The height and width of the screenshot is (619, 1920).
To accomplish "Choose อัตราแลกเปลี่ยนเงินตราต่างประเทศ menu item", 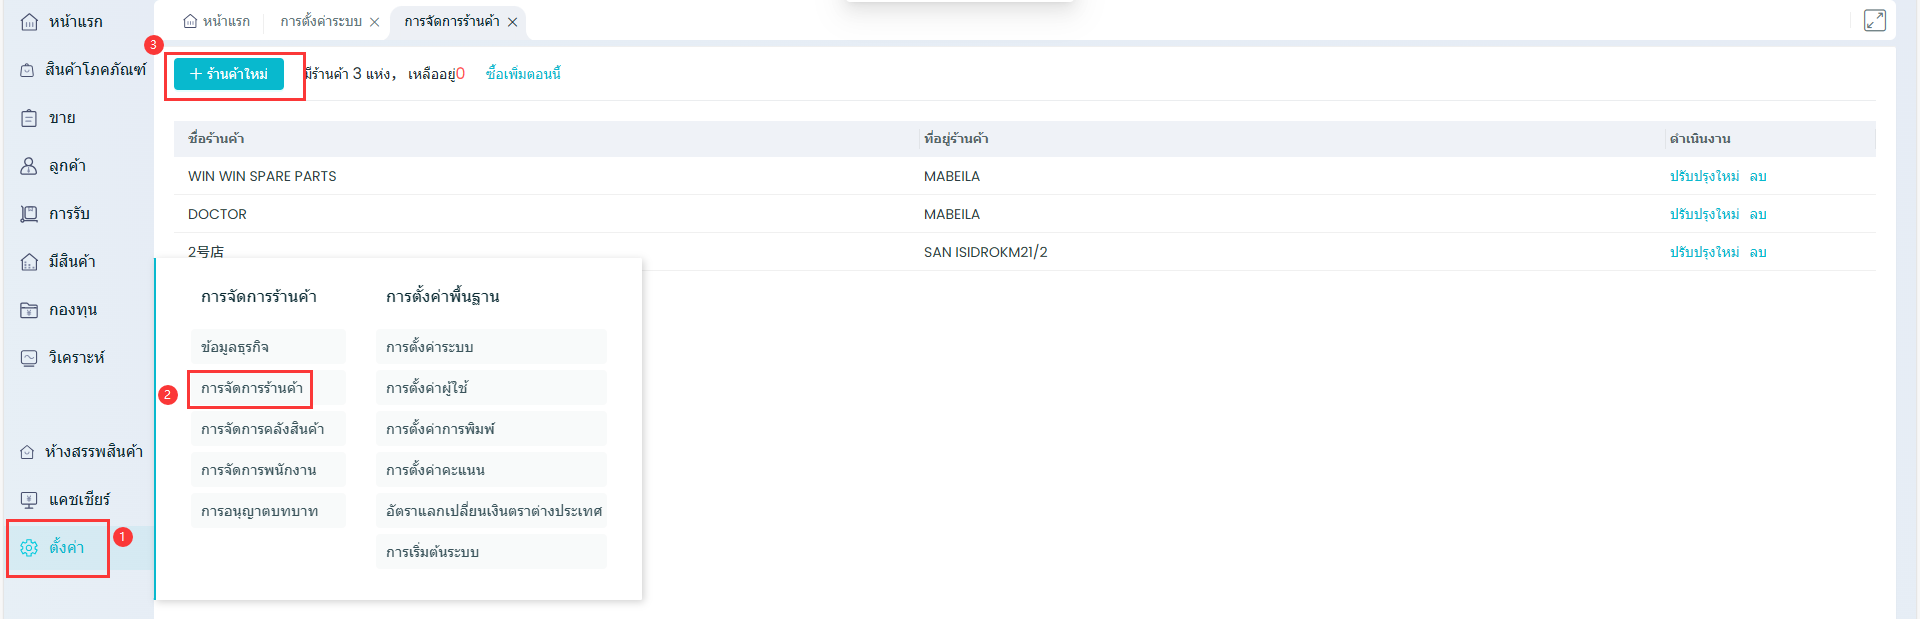I will point(493,511).
